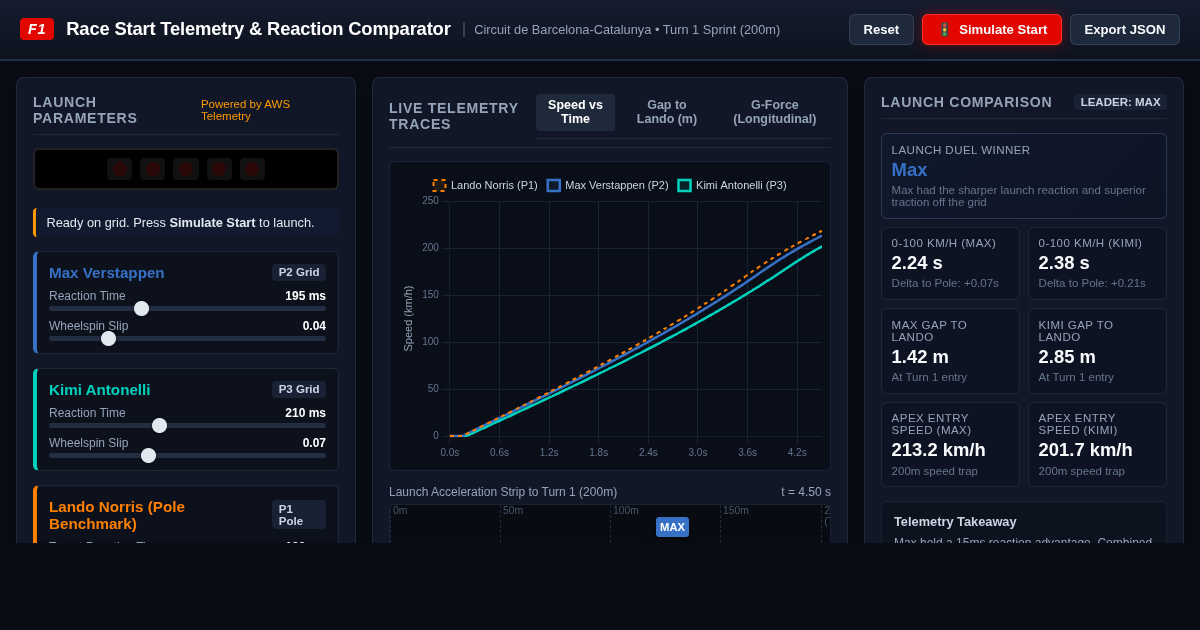The height and width of the screenshot is (630, 1200).
Task: Click 'Delta to Pole: +0.07s' text
Action: click(945, 283)
